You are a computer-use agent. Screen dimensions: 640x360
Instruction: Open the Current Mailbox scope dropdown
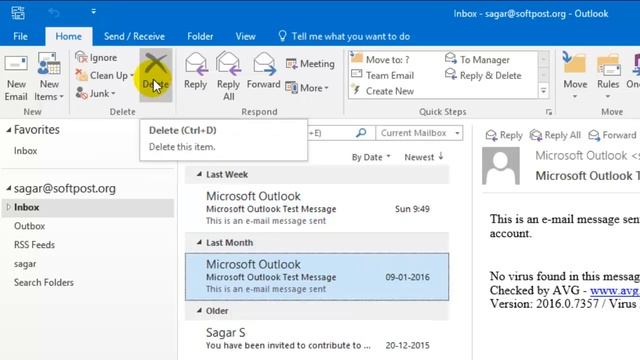coord(419,133)
